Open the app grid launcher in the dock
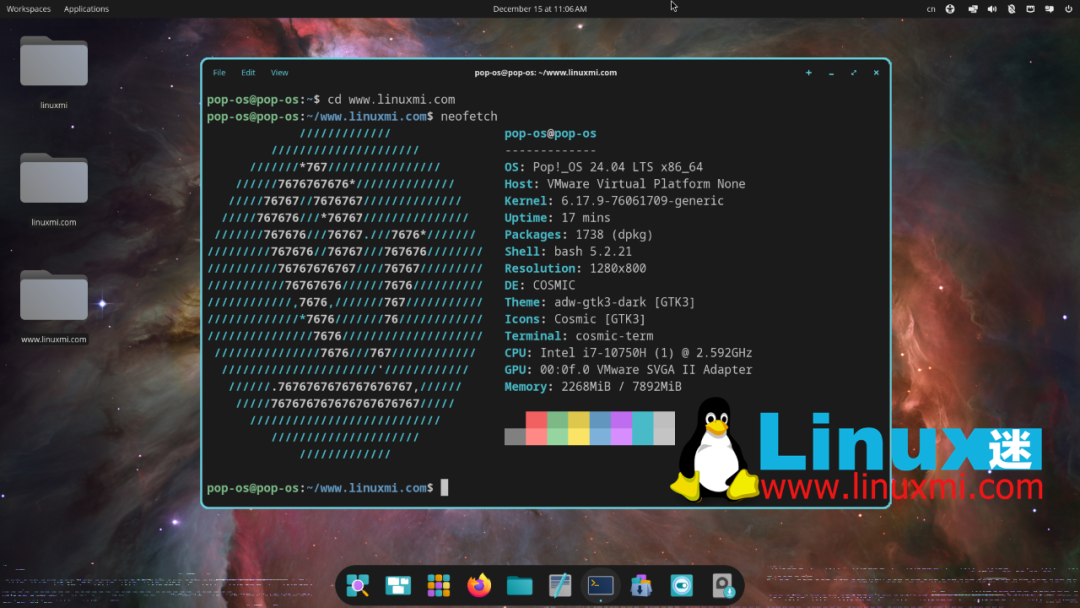Image resolution: width=1080 pixels, height=608 pixels. pos(438,585)
